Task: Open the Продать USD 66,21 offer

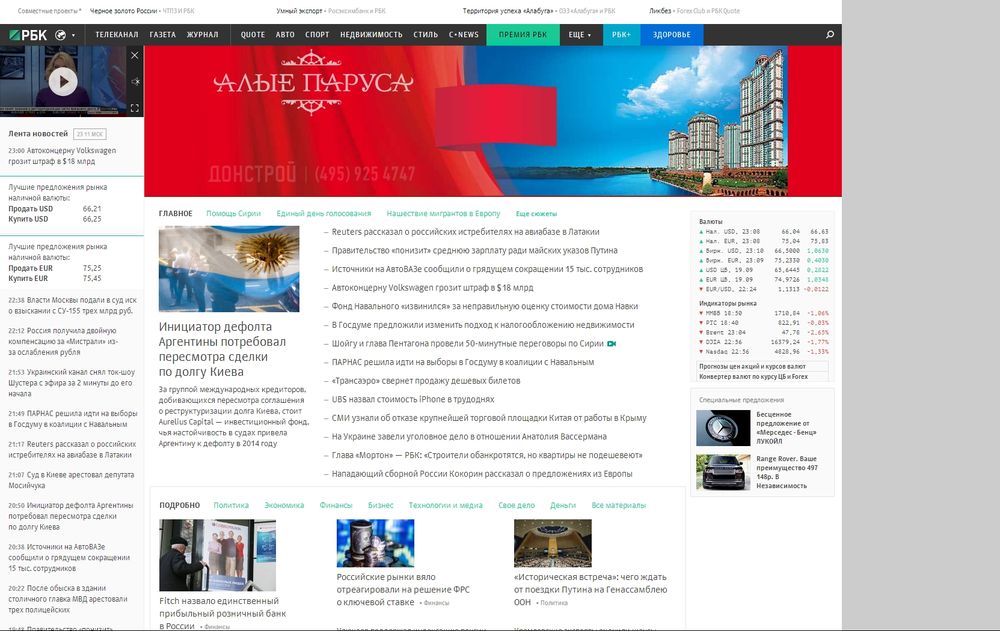Action: tap(55, 209)
